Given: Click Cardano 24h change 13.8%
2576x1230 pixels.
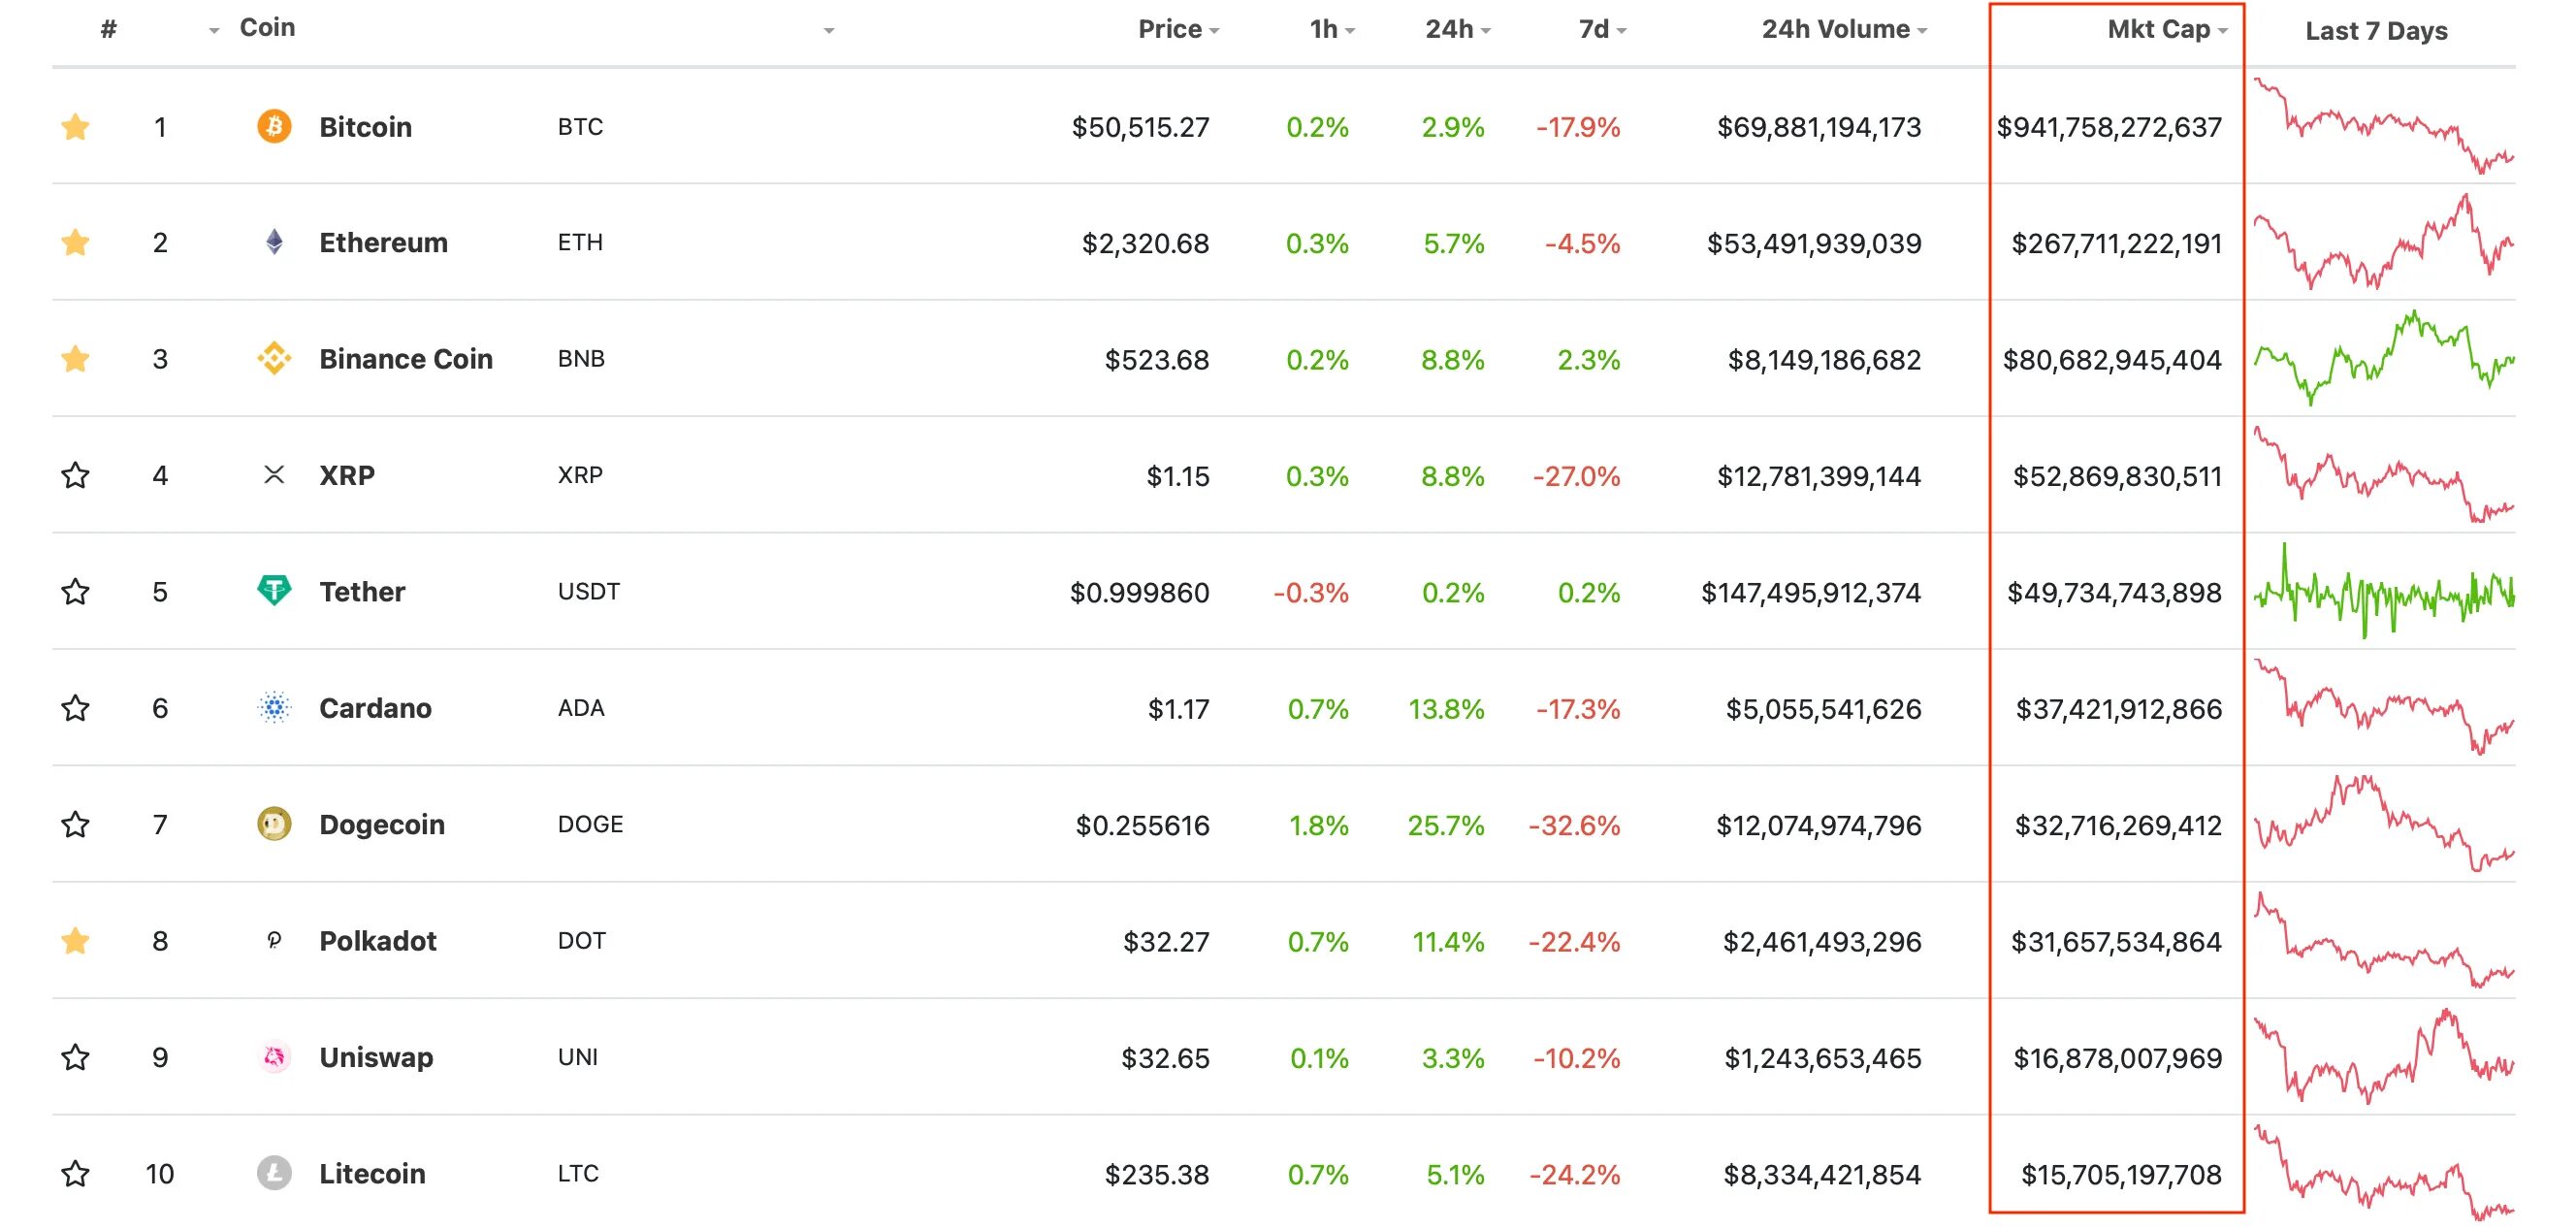Looking at the screenshot, I should click(x=1446, y=709).
